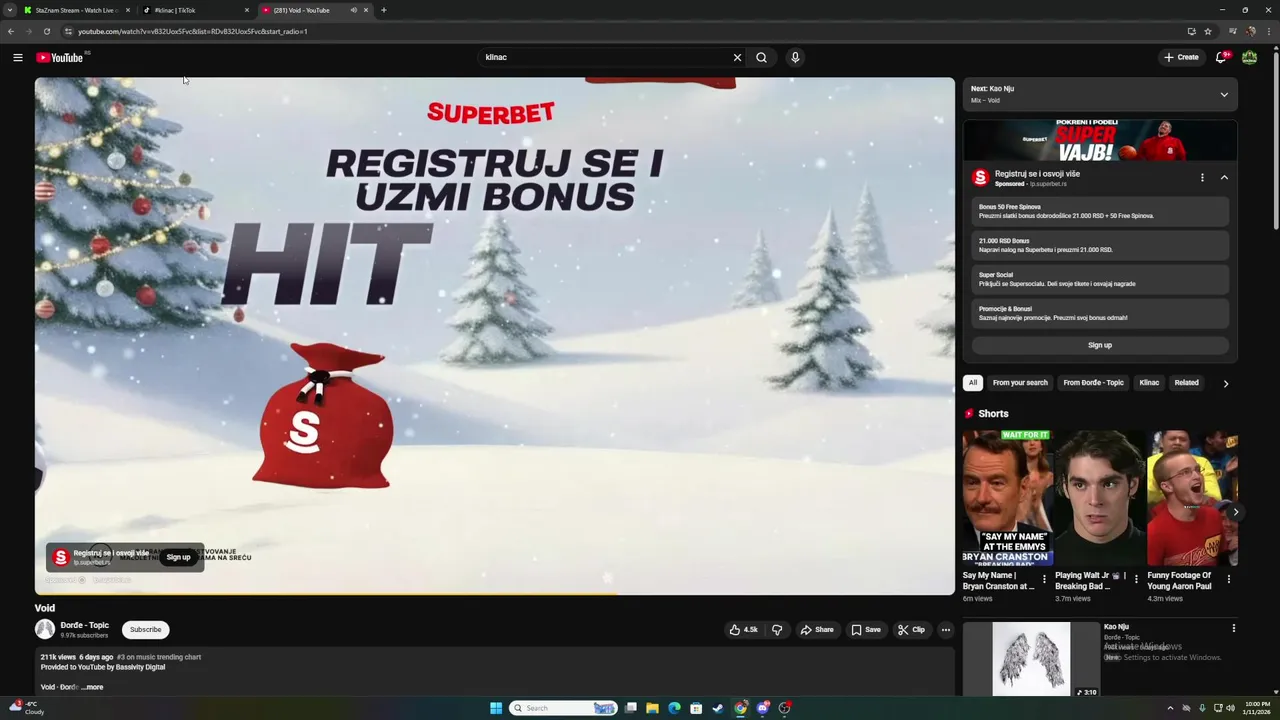Like the video Void
The height and width of the screenshot is (720, 1280).
[743, 630]
